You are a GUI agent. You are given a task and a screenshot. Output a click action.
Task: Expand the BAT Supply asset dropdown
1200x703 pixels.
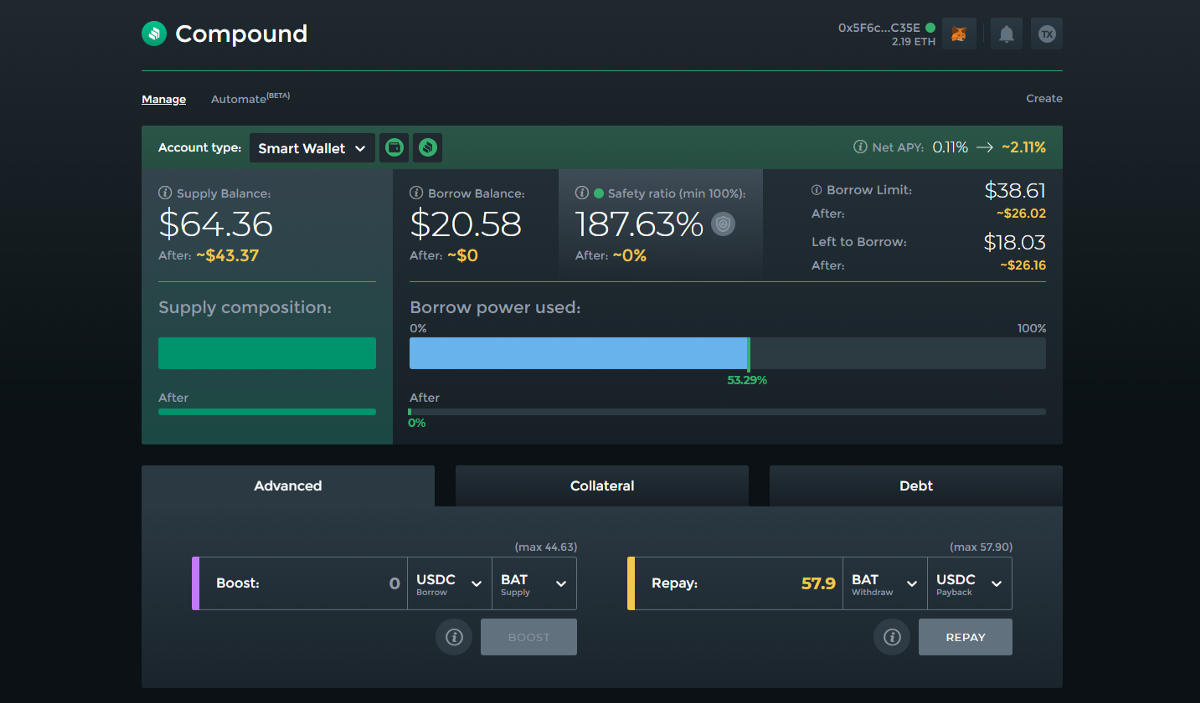coord(534,583)
